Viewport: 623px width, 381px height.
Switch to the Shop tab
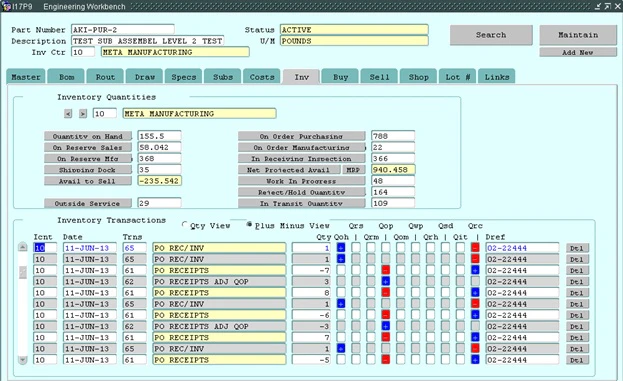[418, 77]
